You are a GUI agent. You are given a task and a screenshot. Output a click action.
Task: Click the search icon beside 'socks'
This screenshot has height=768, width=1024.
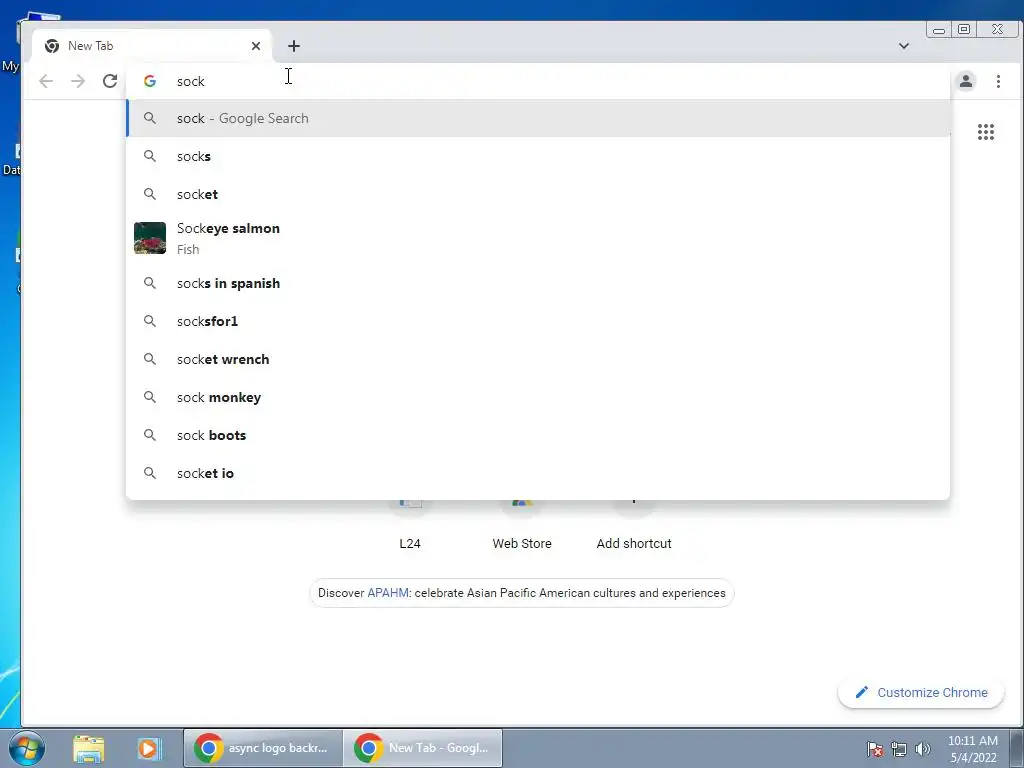(x=150, y=156)
